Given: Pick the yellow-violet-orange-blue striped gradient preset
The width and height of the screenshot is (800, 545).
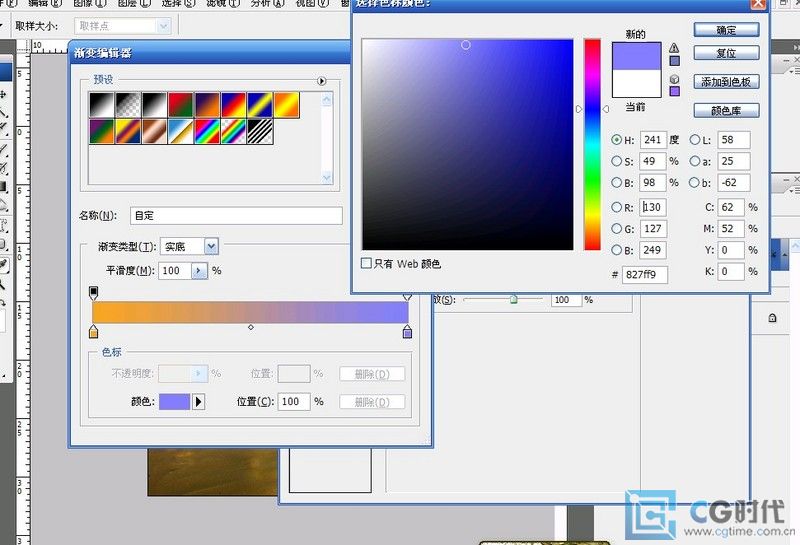Looking at the screenshot, I should coord(128,132).
